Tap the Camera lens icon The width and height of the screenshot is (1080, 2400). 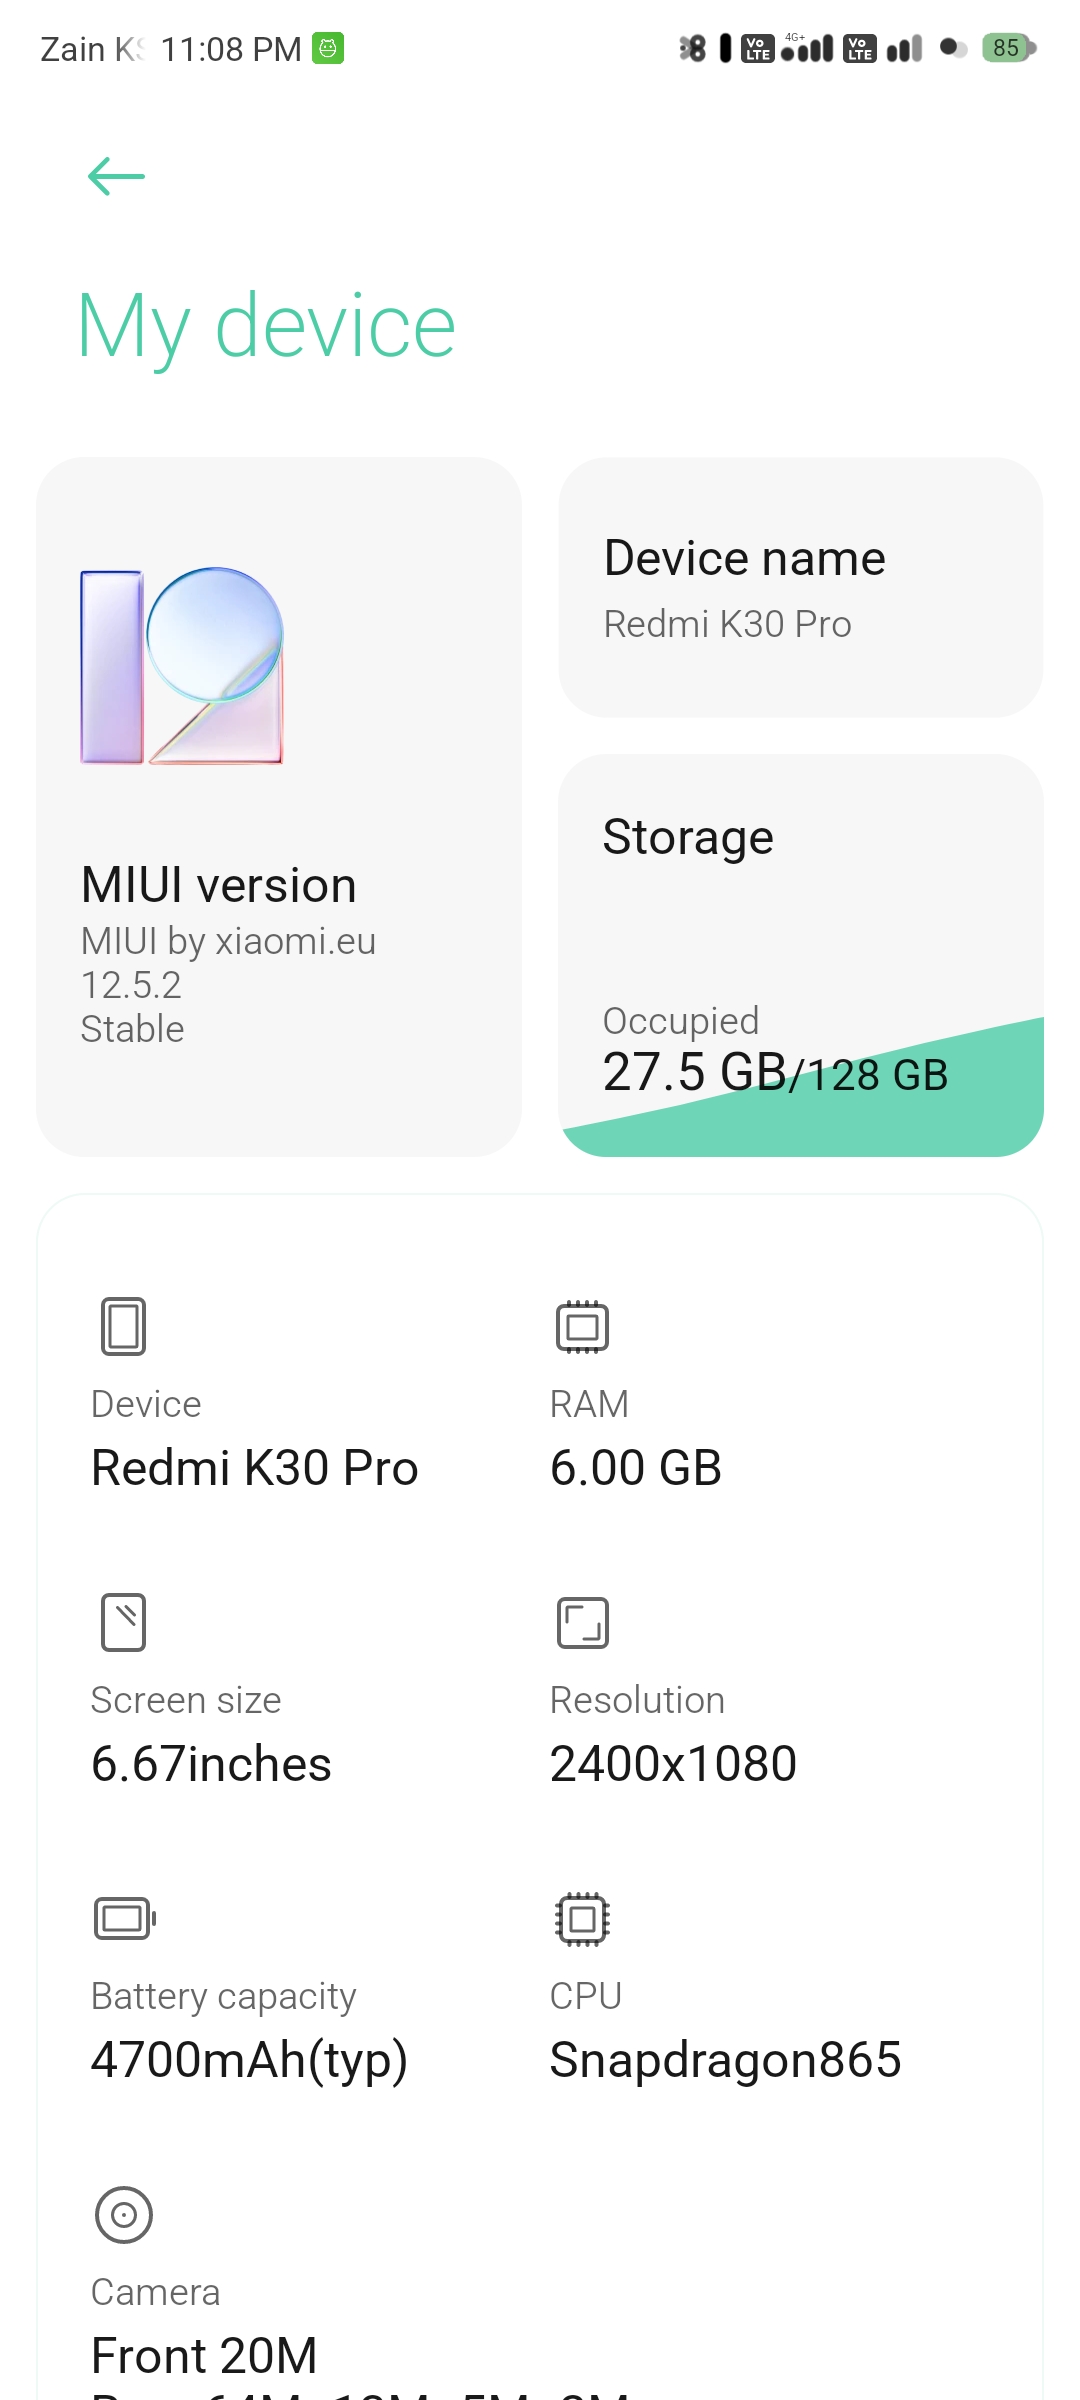coord(123,2214)
